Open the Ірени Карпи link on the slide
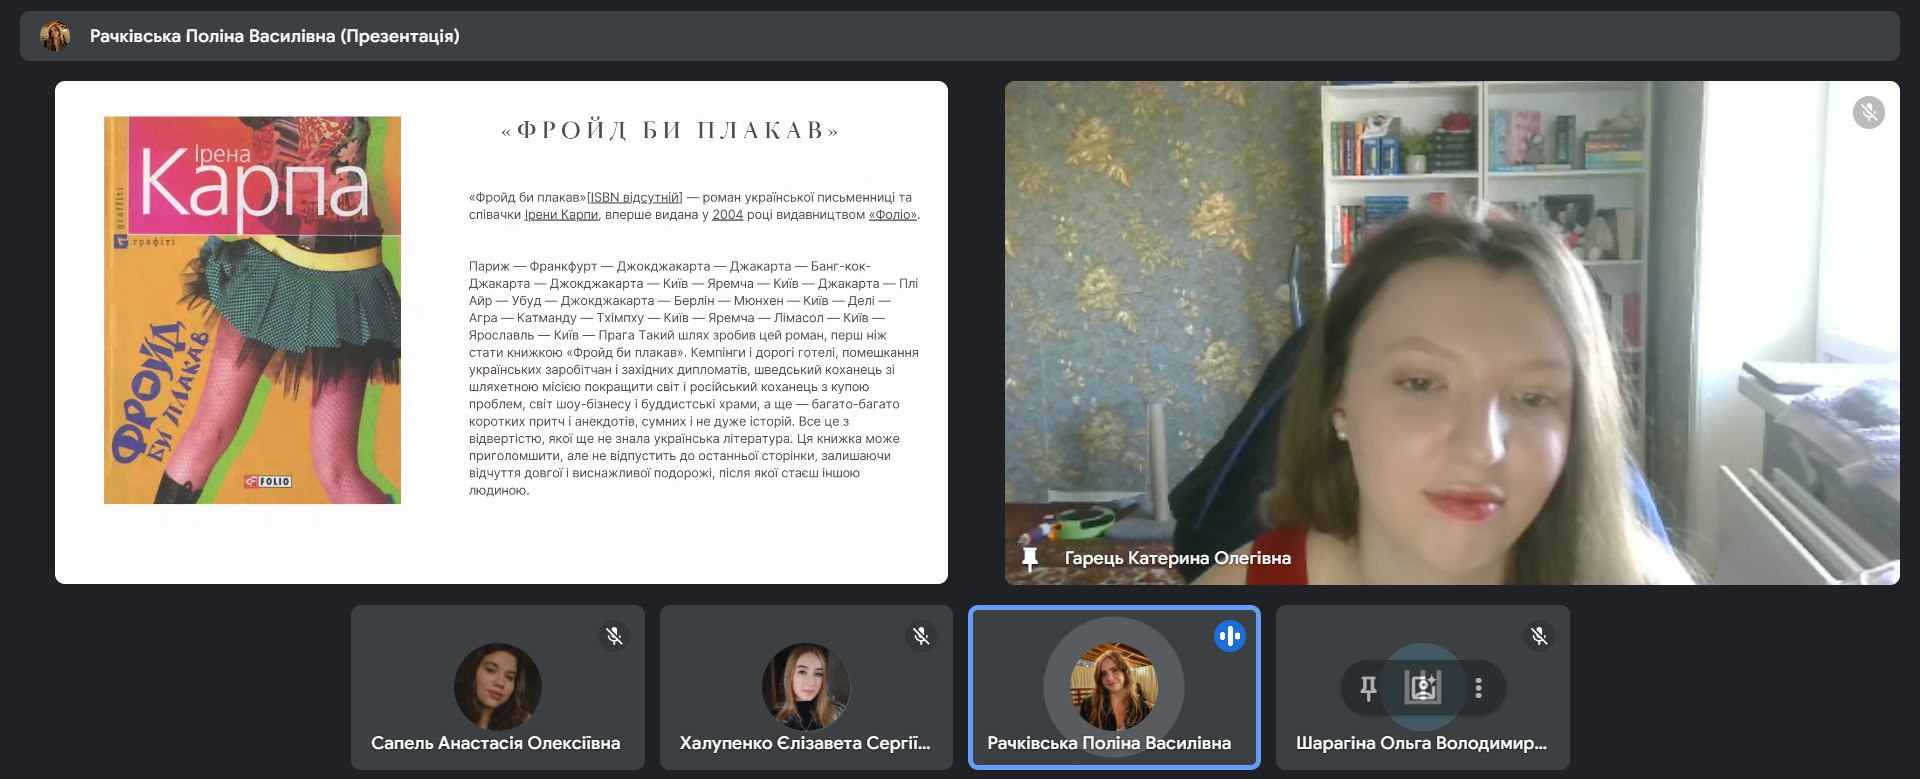This screenshot has width=1920, height=779. [561, 215]
